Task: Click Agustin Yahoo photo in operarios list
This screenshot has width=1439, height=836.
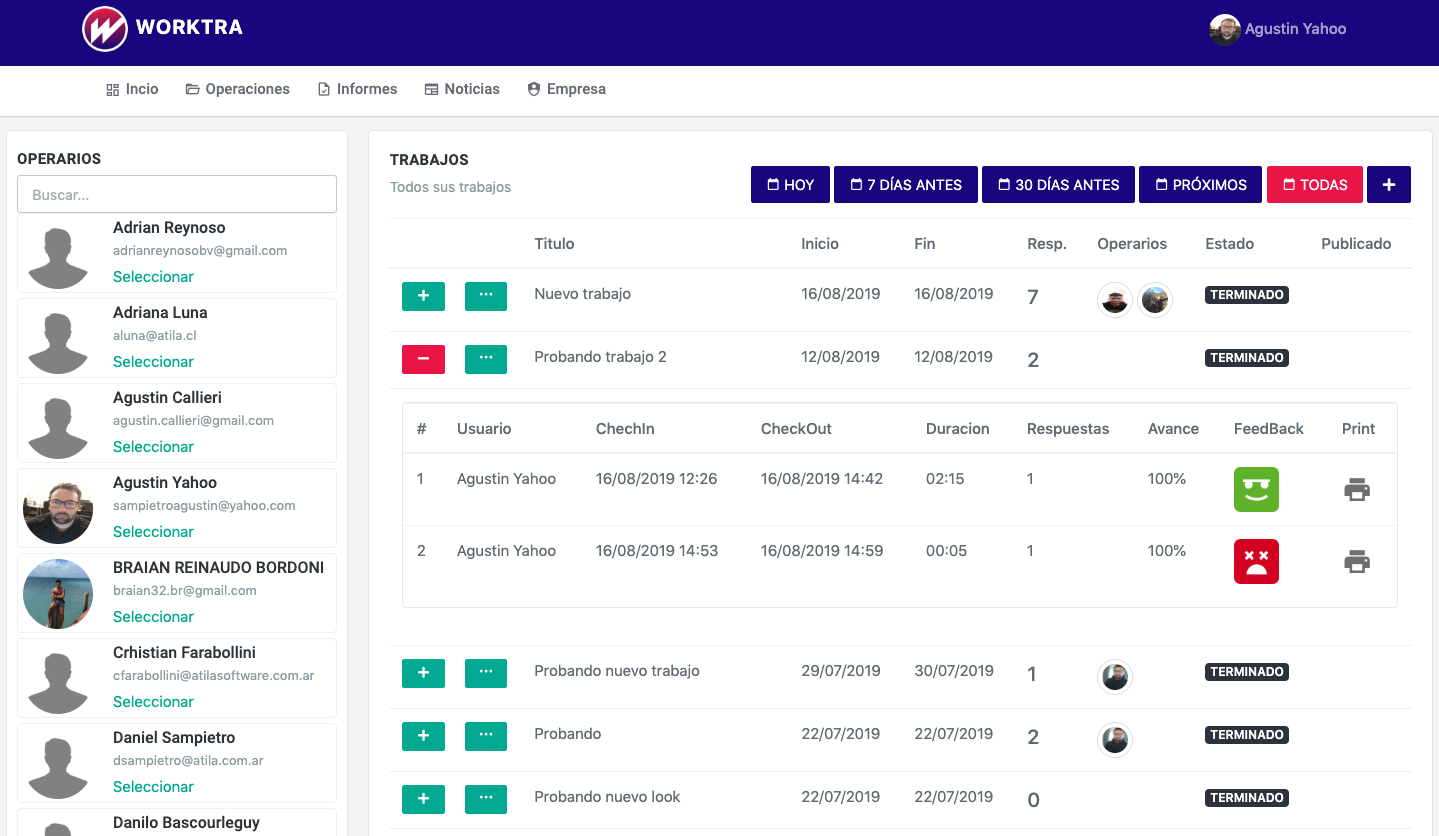Action: click(x=58, y=509)
